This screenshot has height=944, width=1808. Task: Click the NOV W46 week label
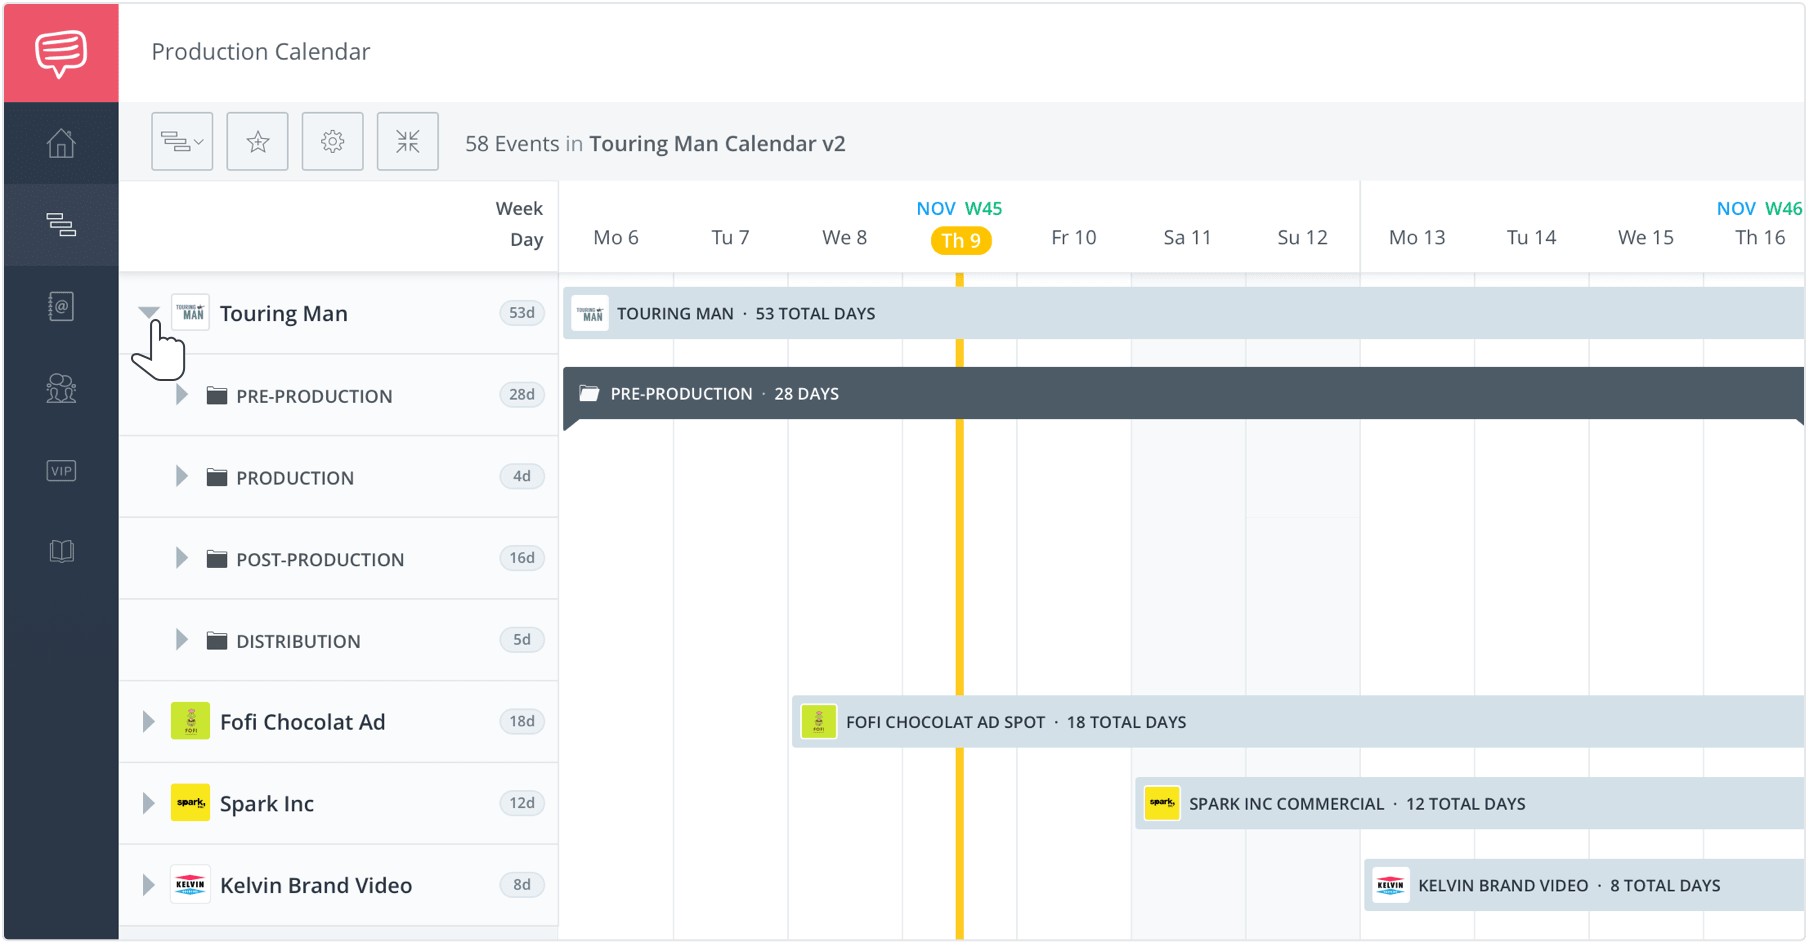[x=1759, y=209]
